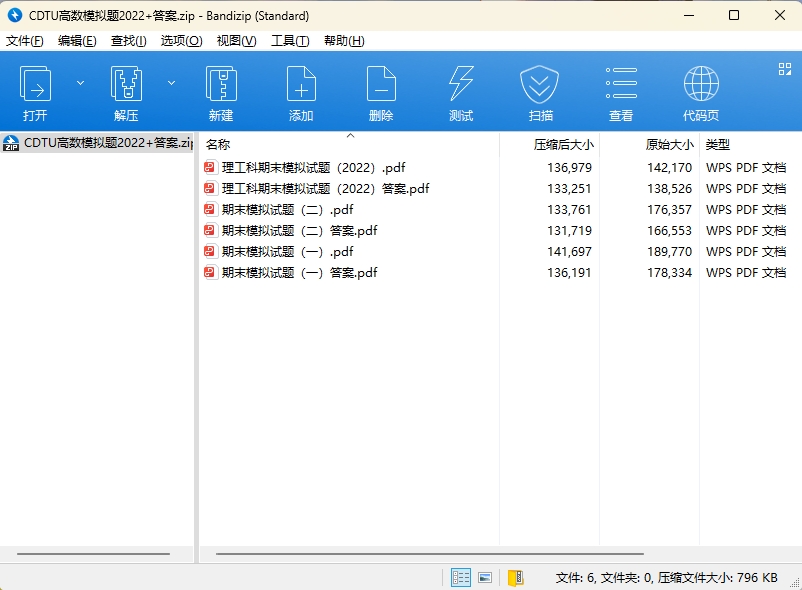Click compressed size value 141,697
Image resolution: width=802 pixels, height=590 pixels.
(569, 252)
